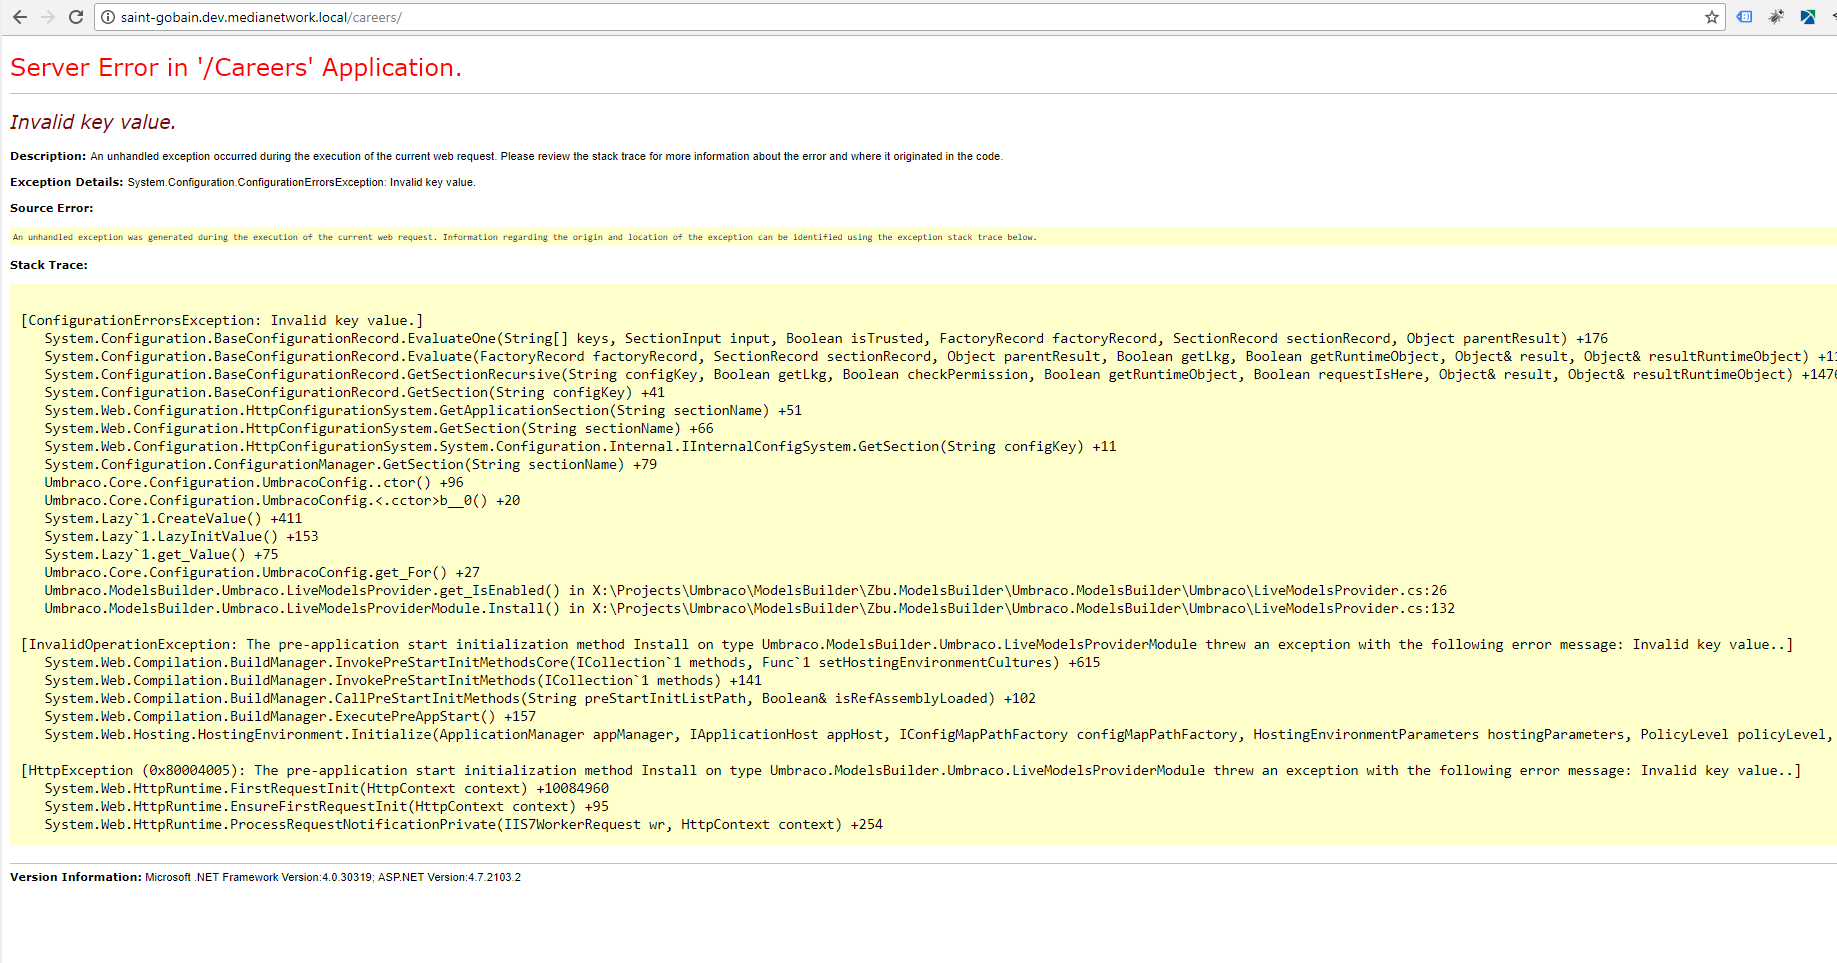
Task: Click the italic 'Invalid key value.' heading
Action: 93,122
